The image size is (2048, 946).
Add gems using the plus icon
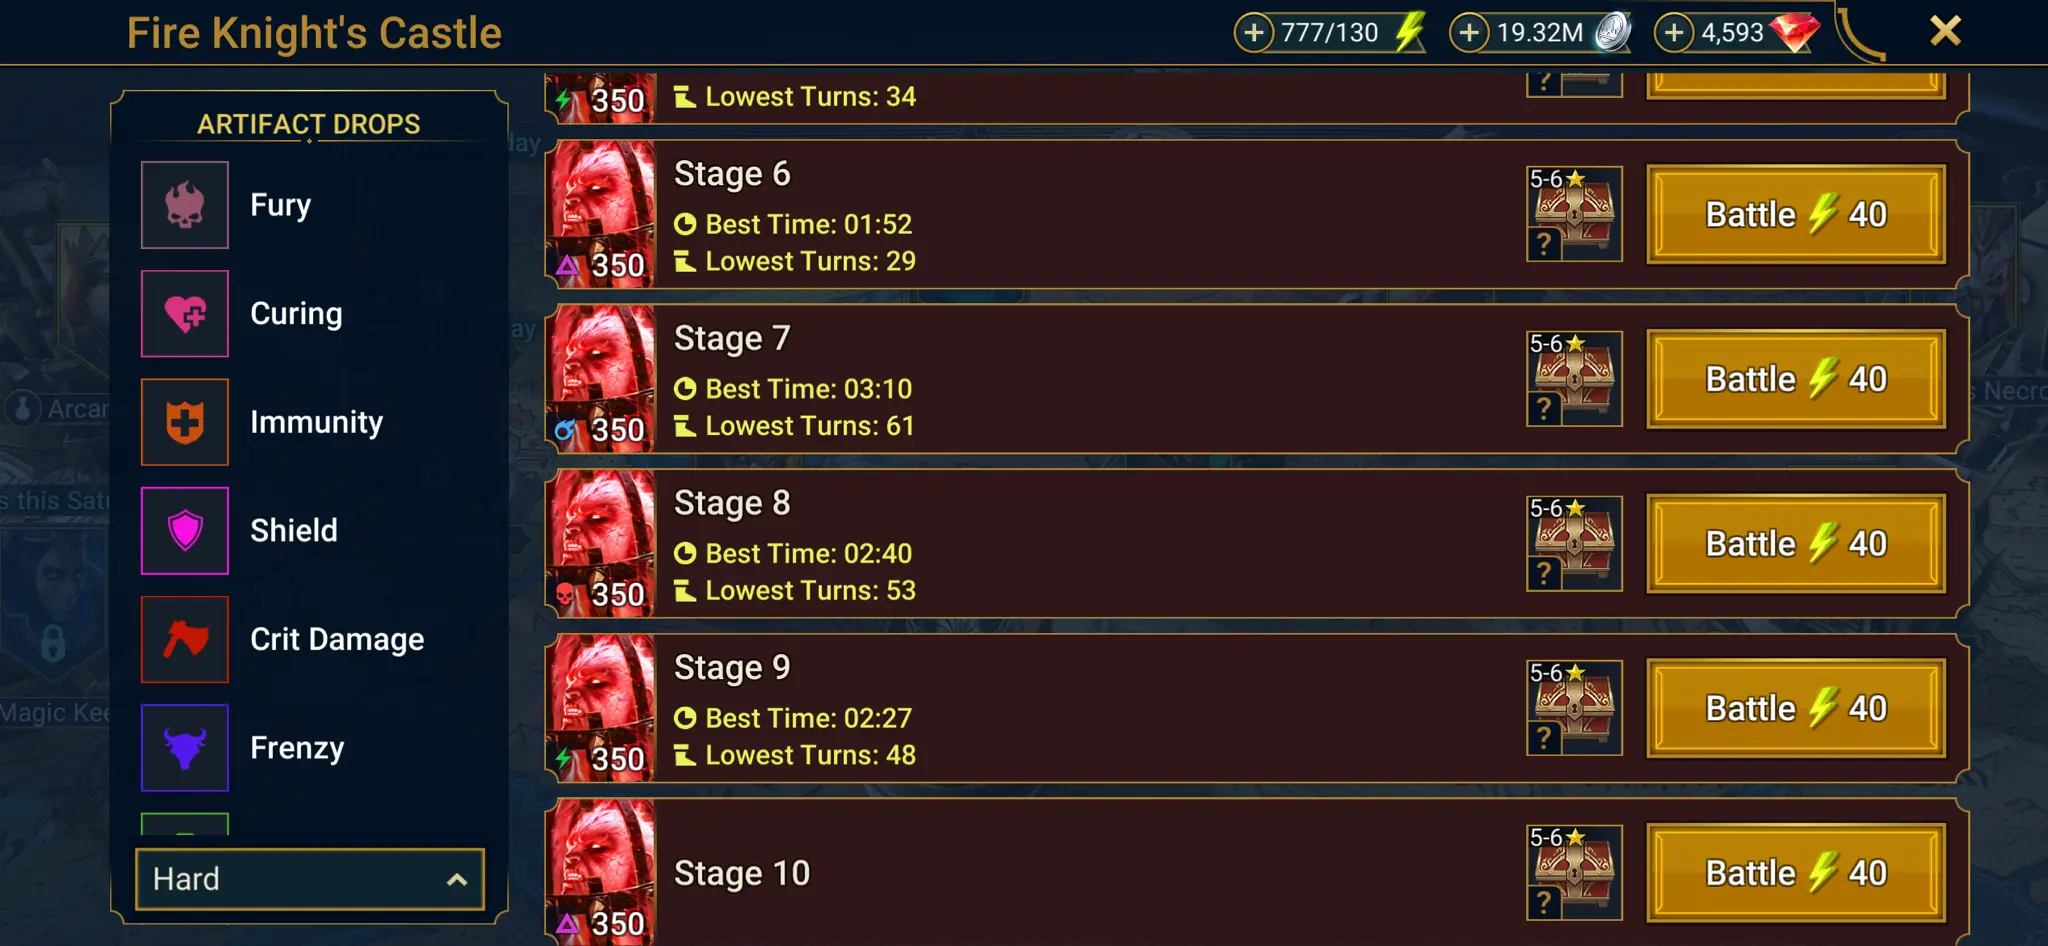(x=1674, y=32)
